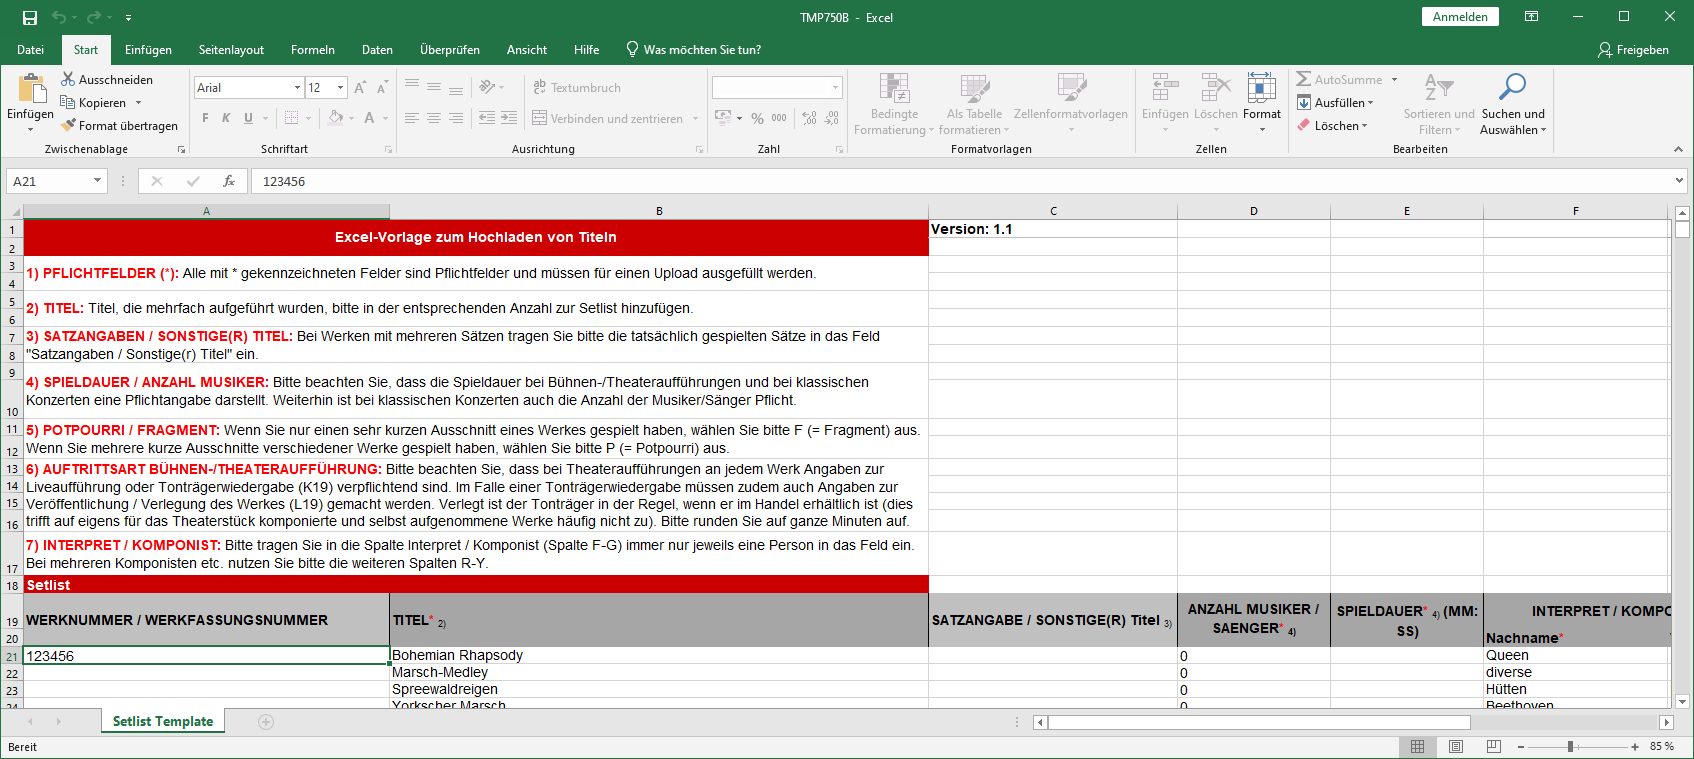Open Zellenformatvorlagen gallery
1694x759 pixels.
pos(1071,104)
